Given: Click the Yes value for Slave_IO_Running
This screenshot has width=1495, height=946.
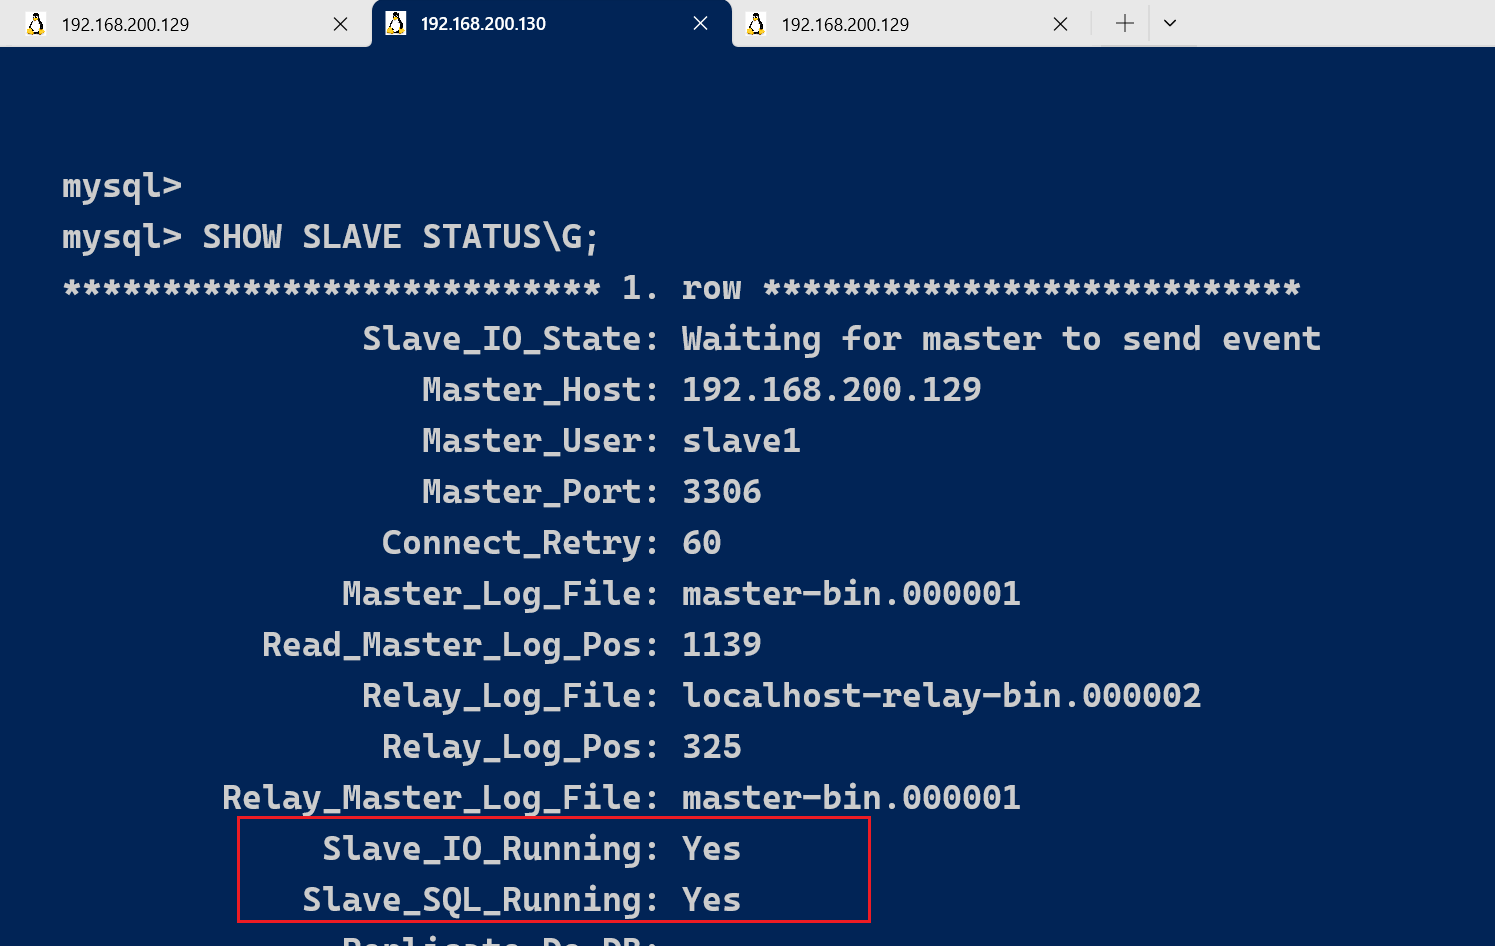Looking at the screenshot, I should [712, 849].
